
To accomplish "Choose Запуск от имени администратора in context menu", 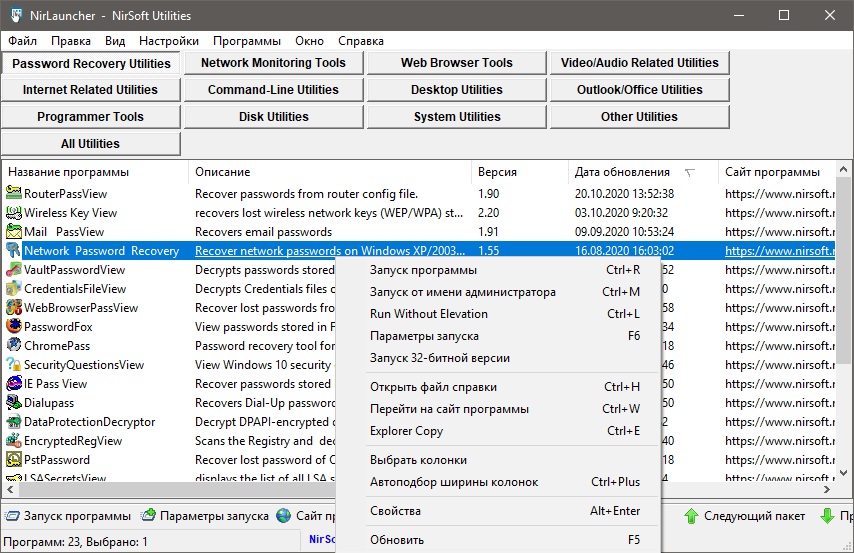I will point(462,292).
